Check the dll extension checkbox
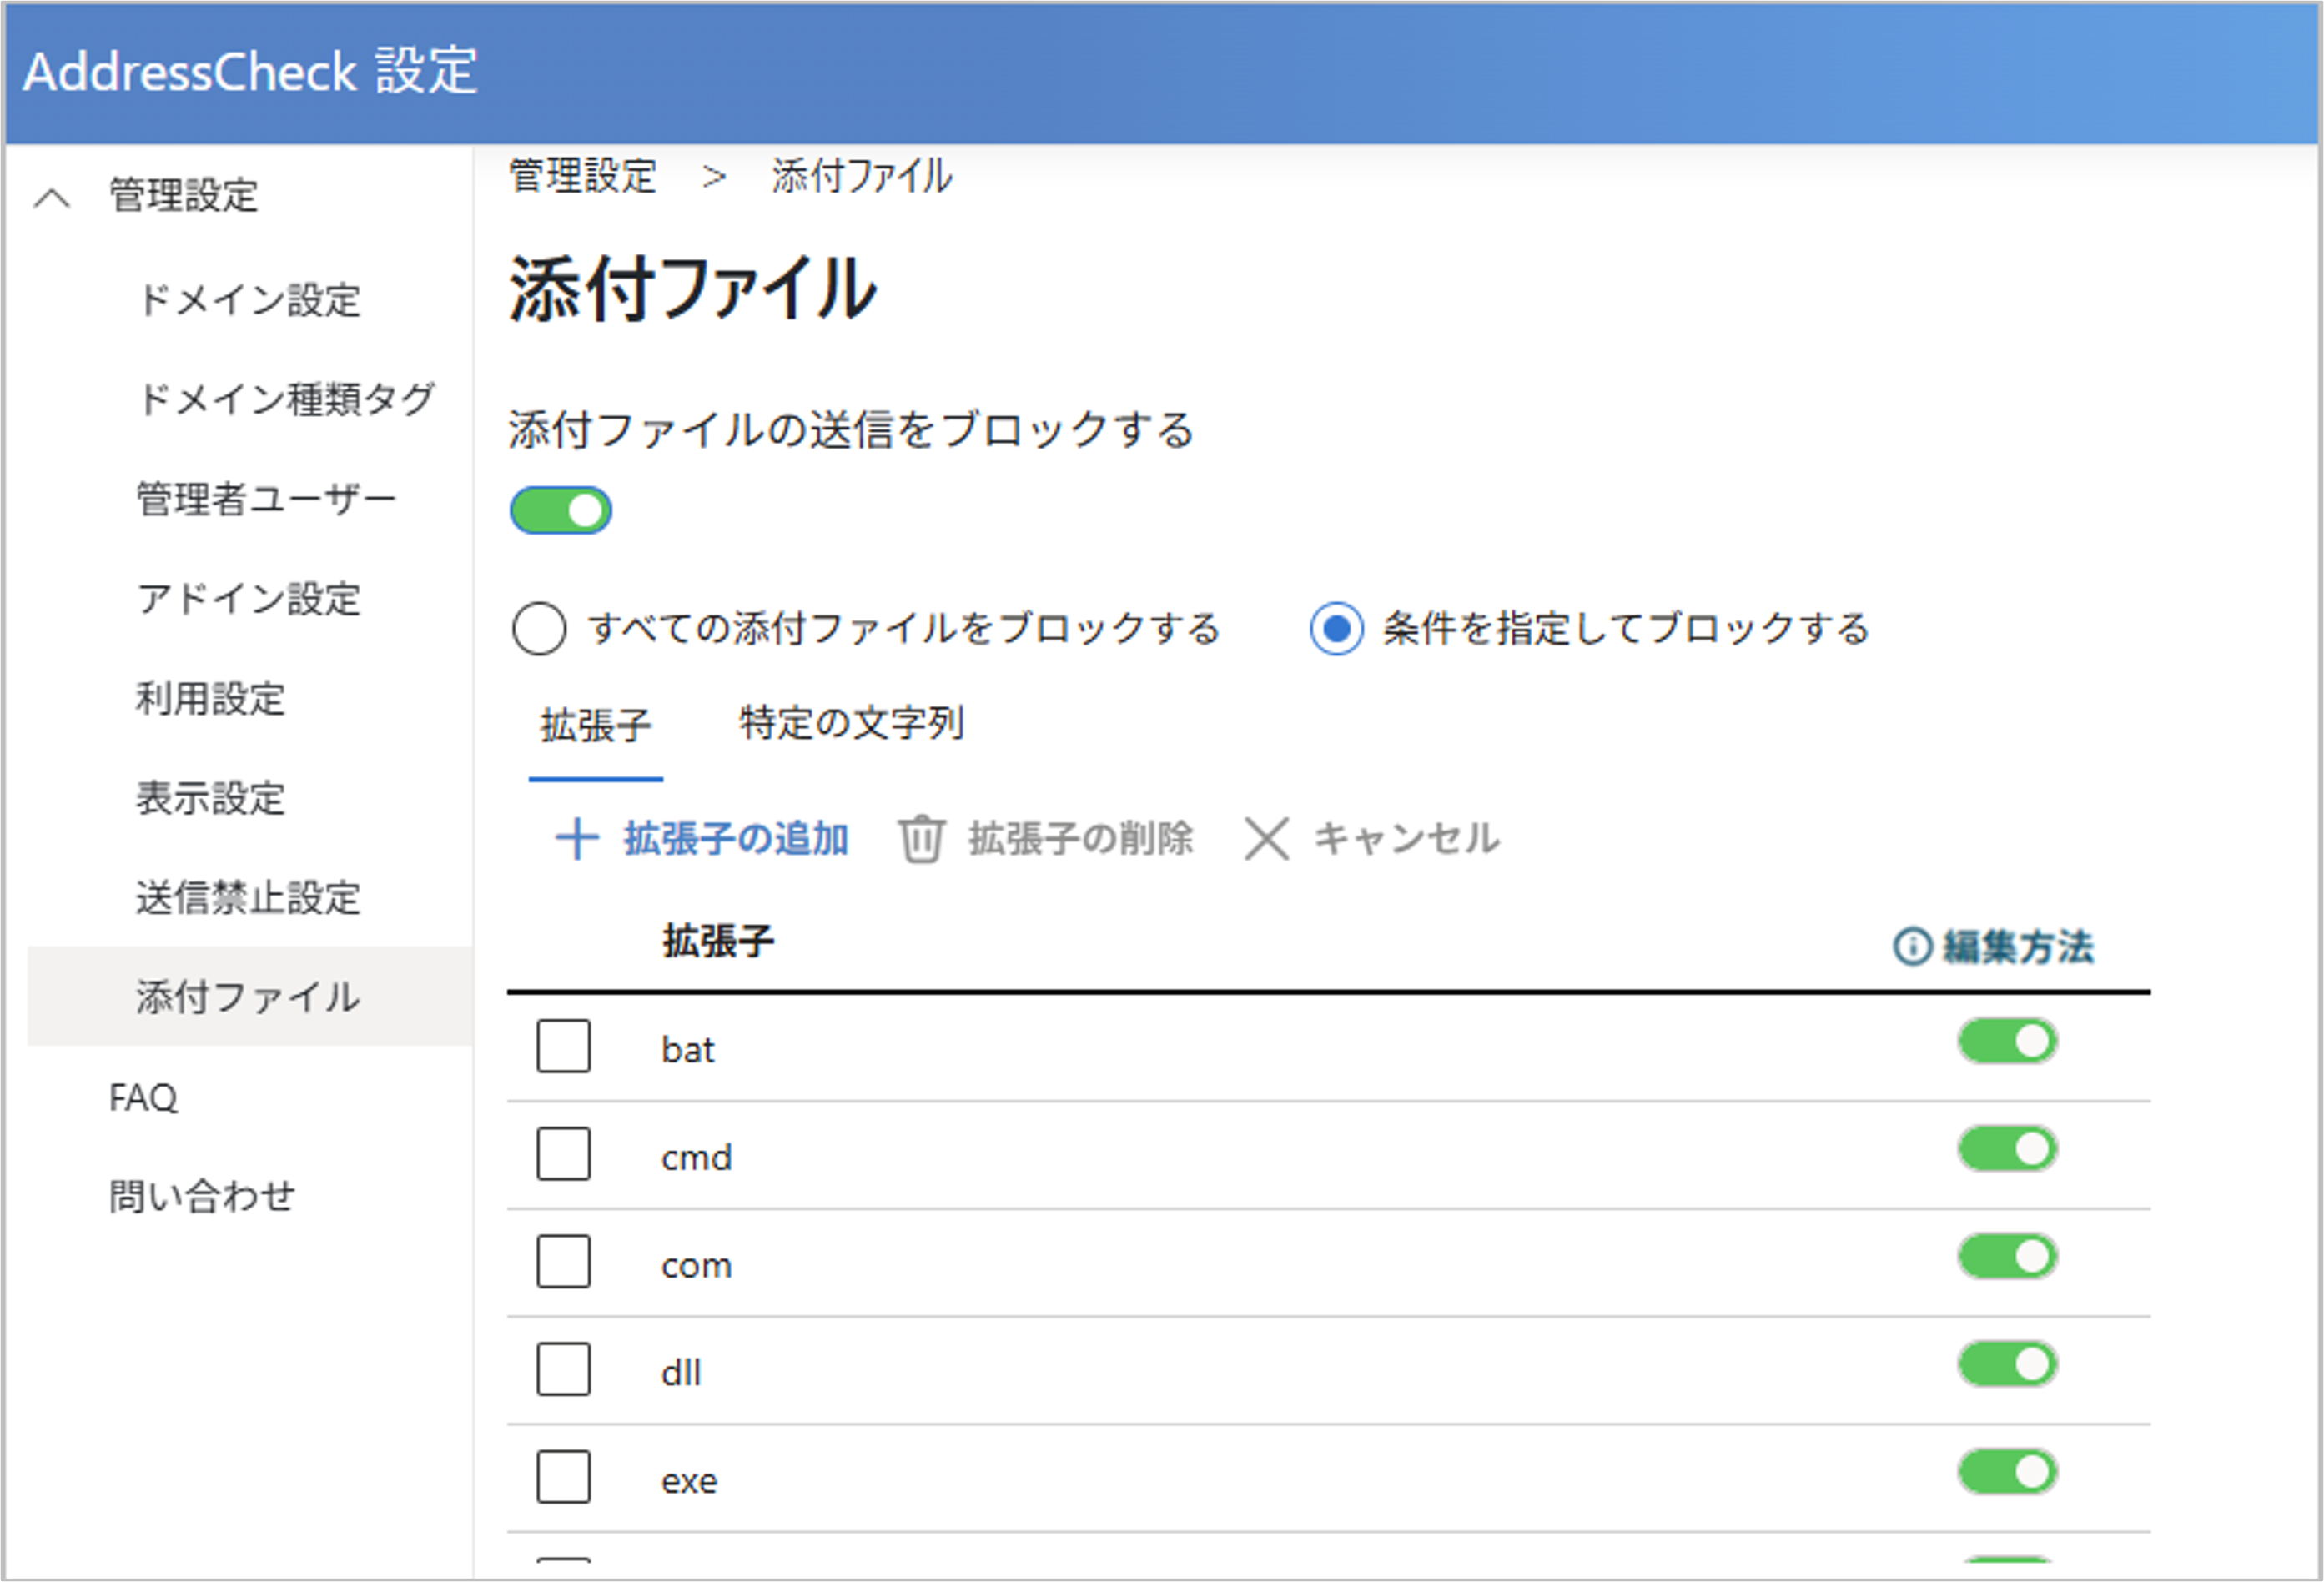The image size is (2324, 1582). [x=563, y=1369]
